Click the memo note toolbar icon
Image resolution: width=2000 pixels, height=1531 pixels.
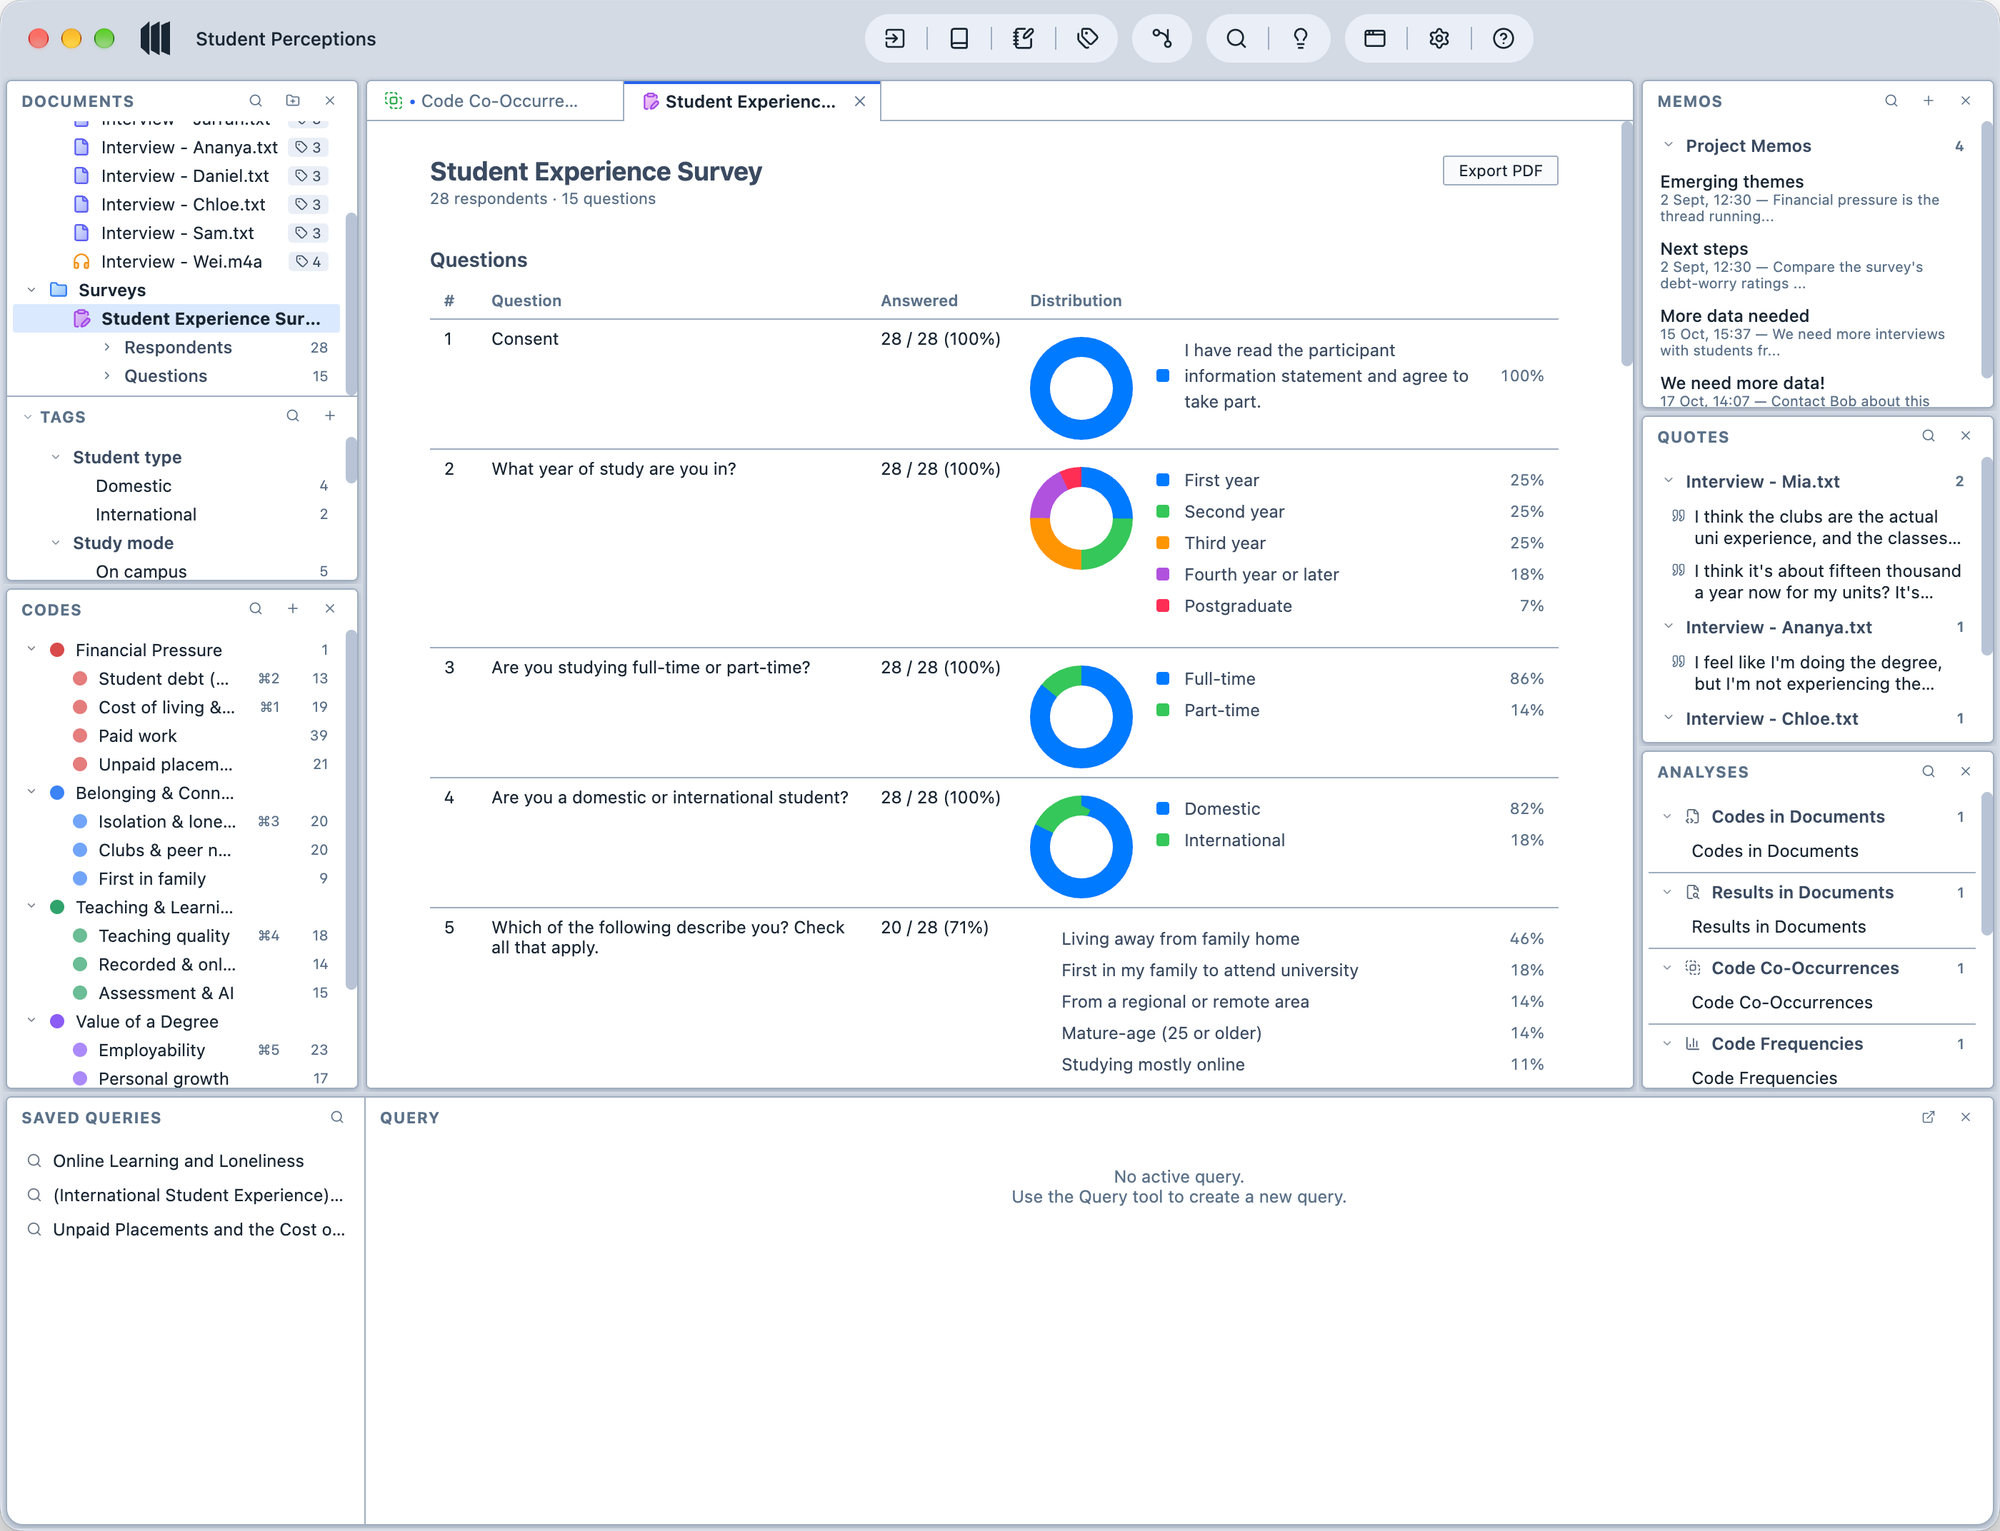pos(1023,39)
